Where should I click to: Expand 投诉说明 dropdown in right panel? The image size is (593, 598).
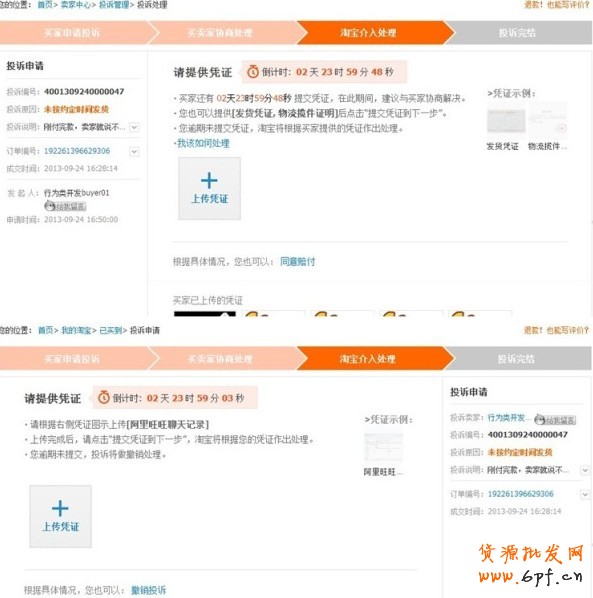(585, 470)
